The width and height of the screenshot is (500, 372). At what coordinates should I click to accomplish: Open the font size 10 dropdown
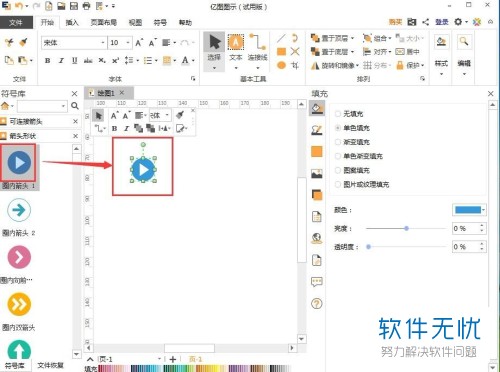128,43
